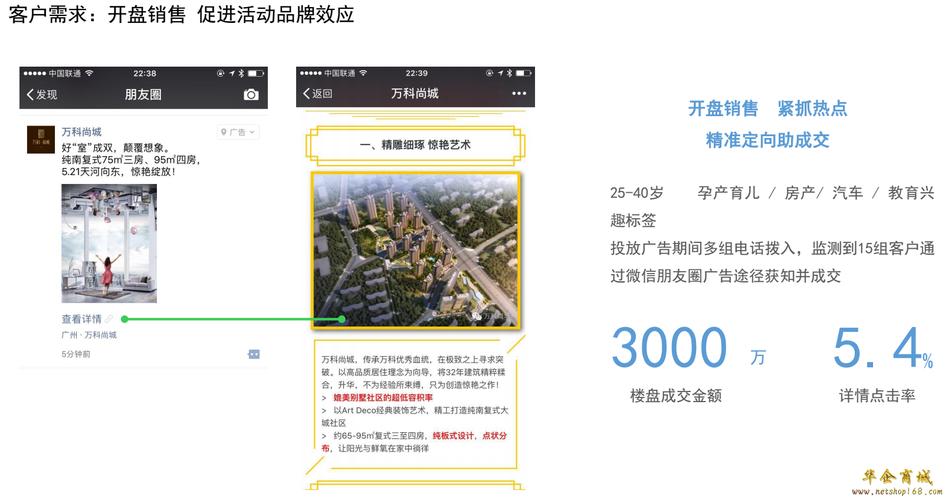Open the aerial rendering image of the estate

point(415,250)
